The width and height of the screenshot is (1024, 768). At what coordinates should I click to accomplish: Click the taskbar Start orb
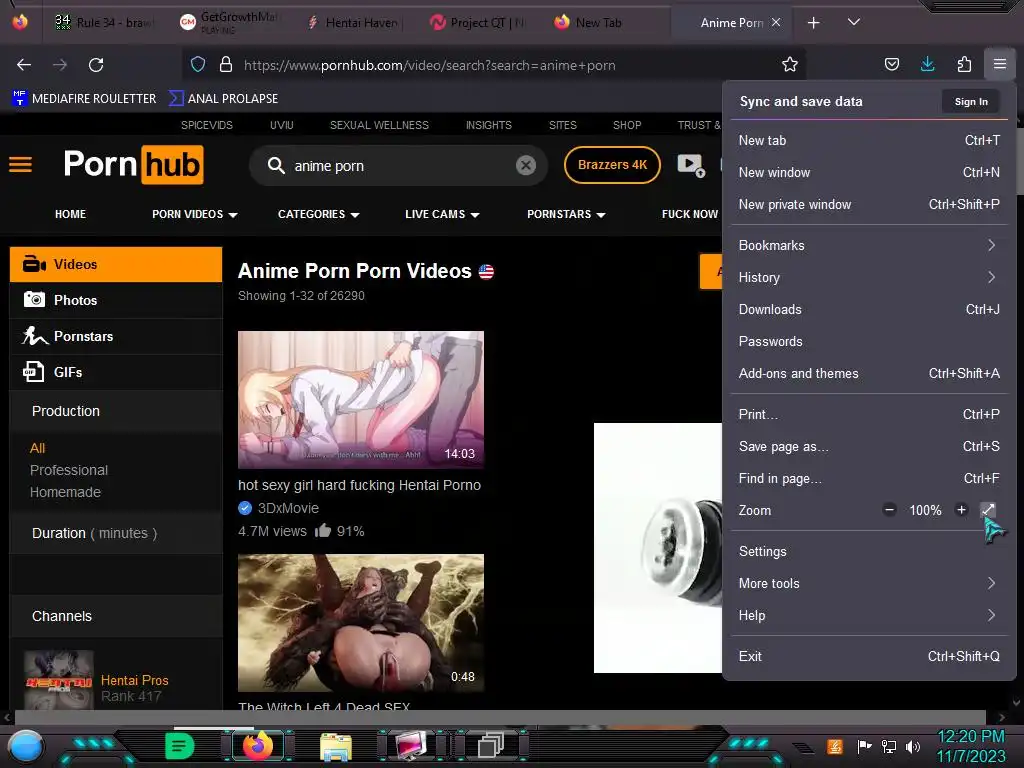click(25, 747)
